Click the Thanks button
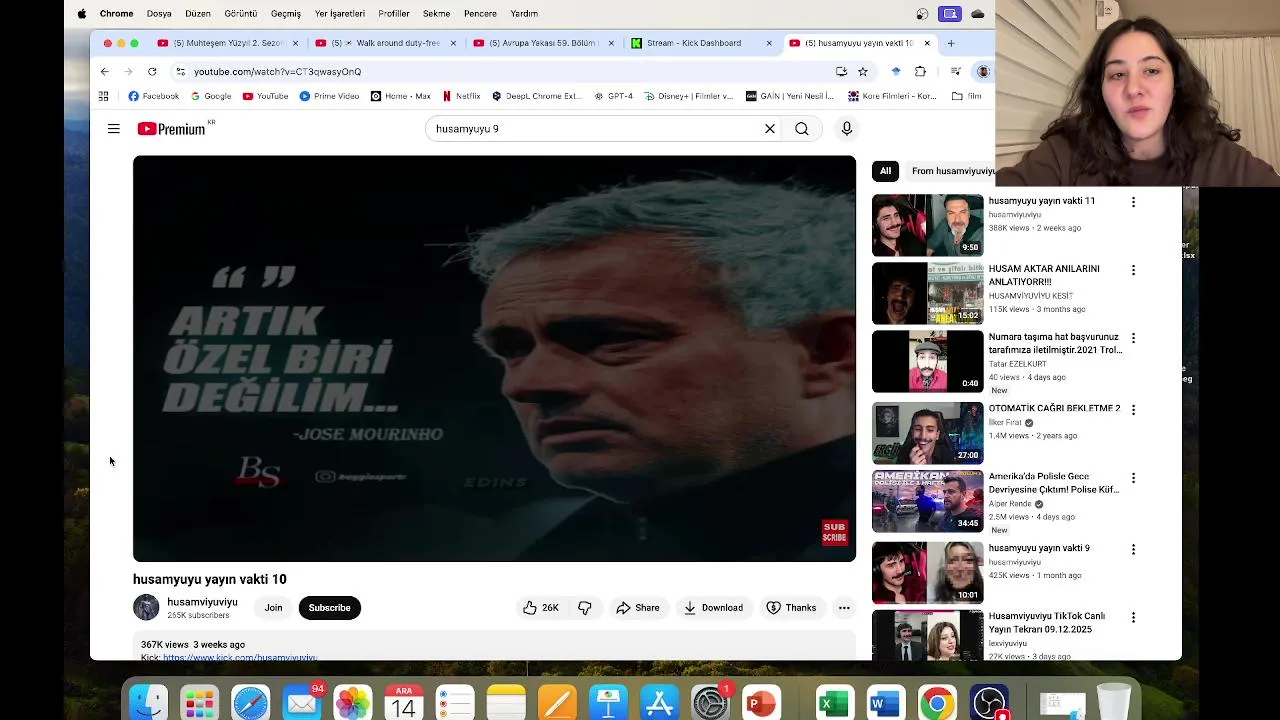 click(791, 608)
